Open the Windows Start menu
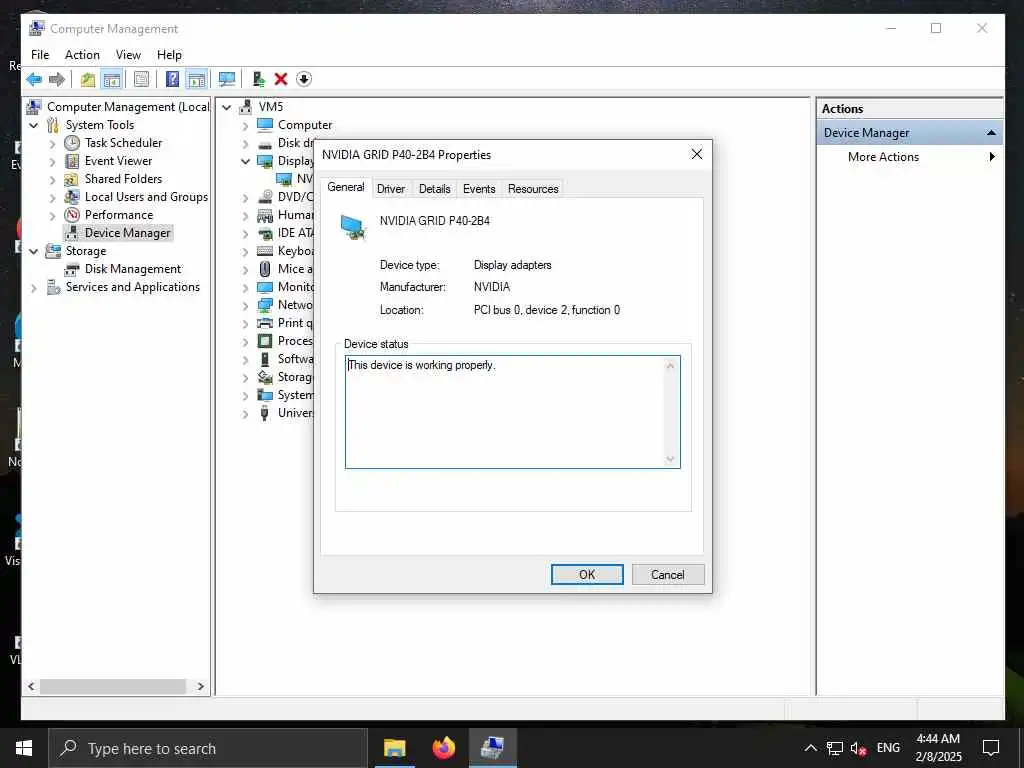 pyautogui.click(x=24, y=748)
